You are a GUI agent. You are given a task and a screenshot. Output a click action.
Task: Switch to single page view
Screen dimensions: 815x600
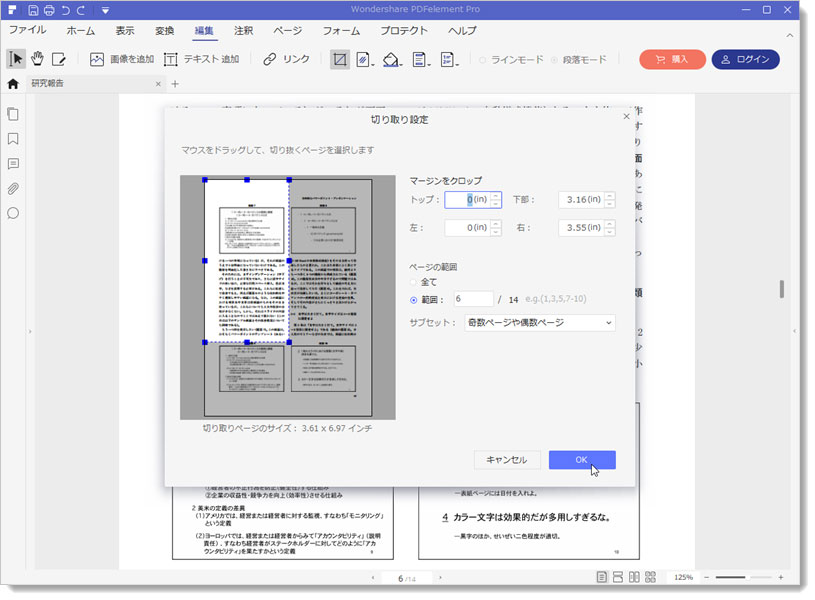click(601, 577)
